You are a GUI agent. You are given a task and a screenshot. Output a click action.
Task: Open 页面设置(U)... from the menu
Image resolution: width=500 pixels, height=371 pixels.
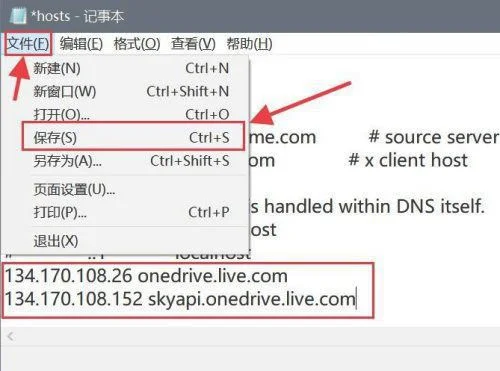coord(131,190)
